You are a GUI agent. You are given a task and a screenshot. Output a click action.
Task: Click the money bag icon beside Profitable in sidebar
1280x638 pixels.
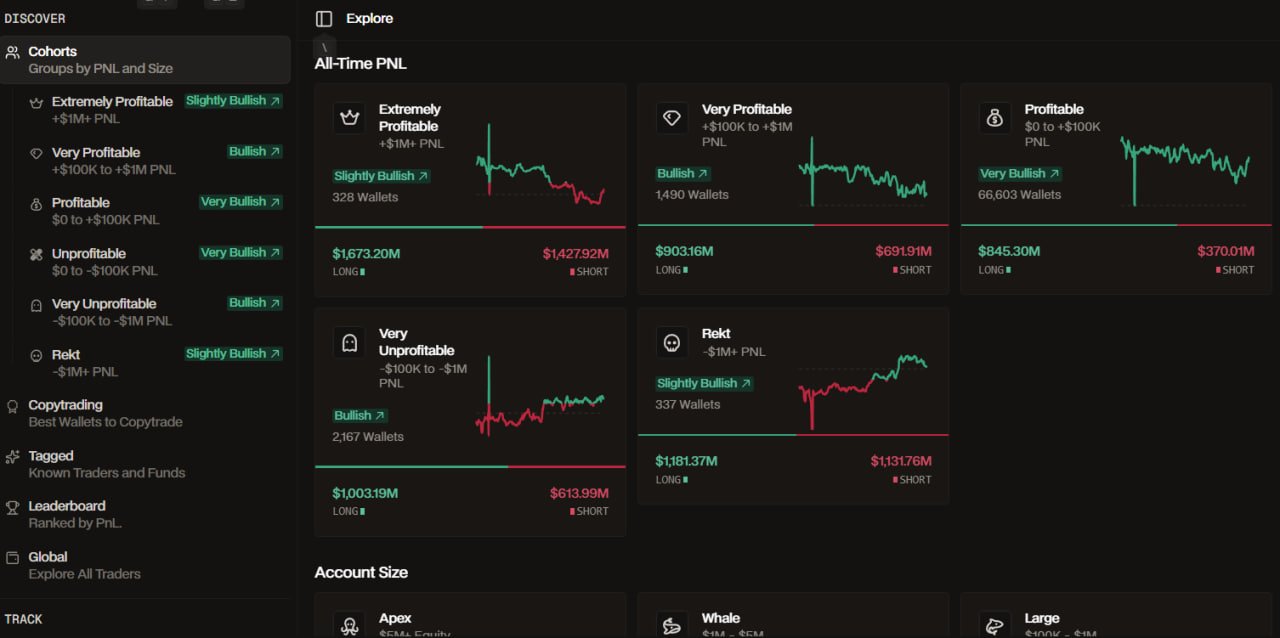click(x=36, y=203)
